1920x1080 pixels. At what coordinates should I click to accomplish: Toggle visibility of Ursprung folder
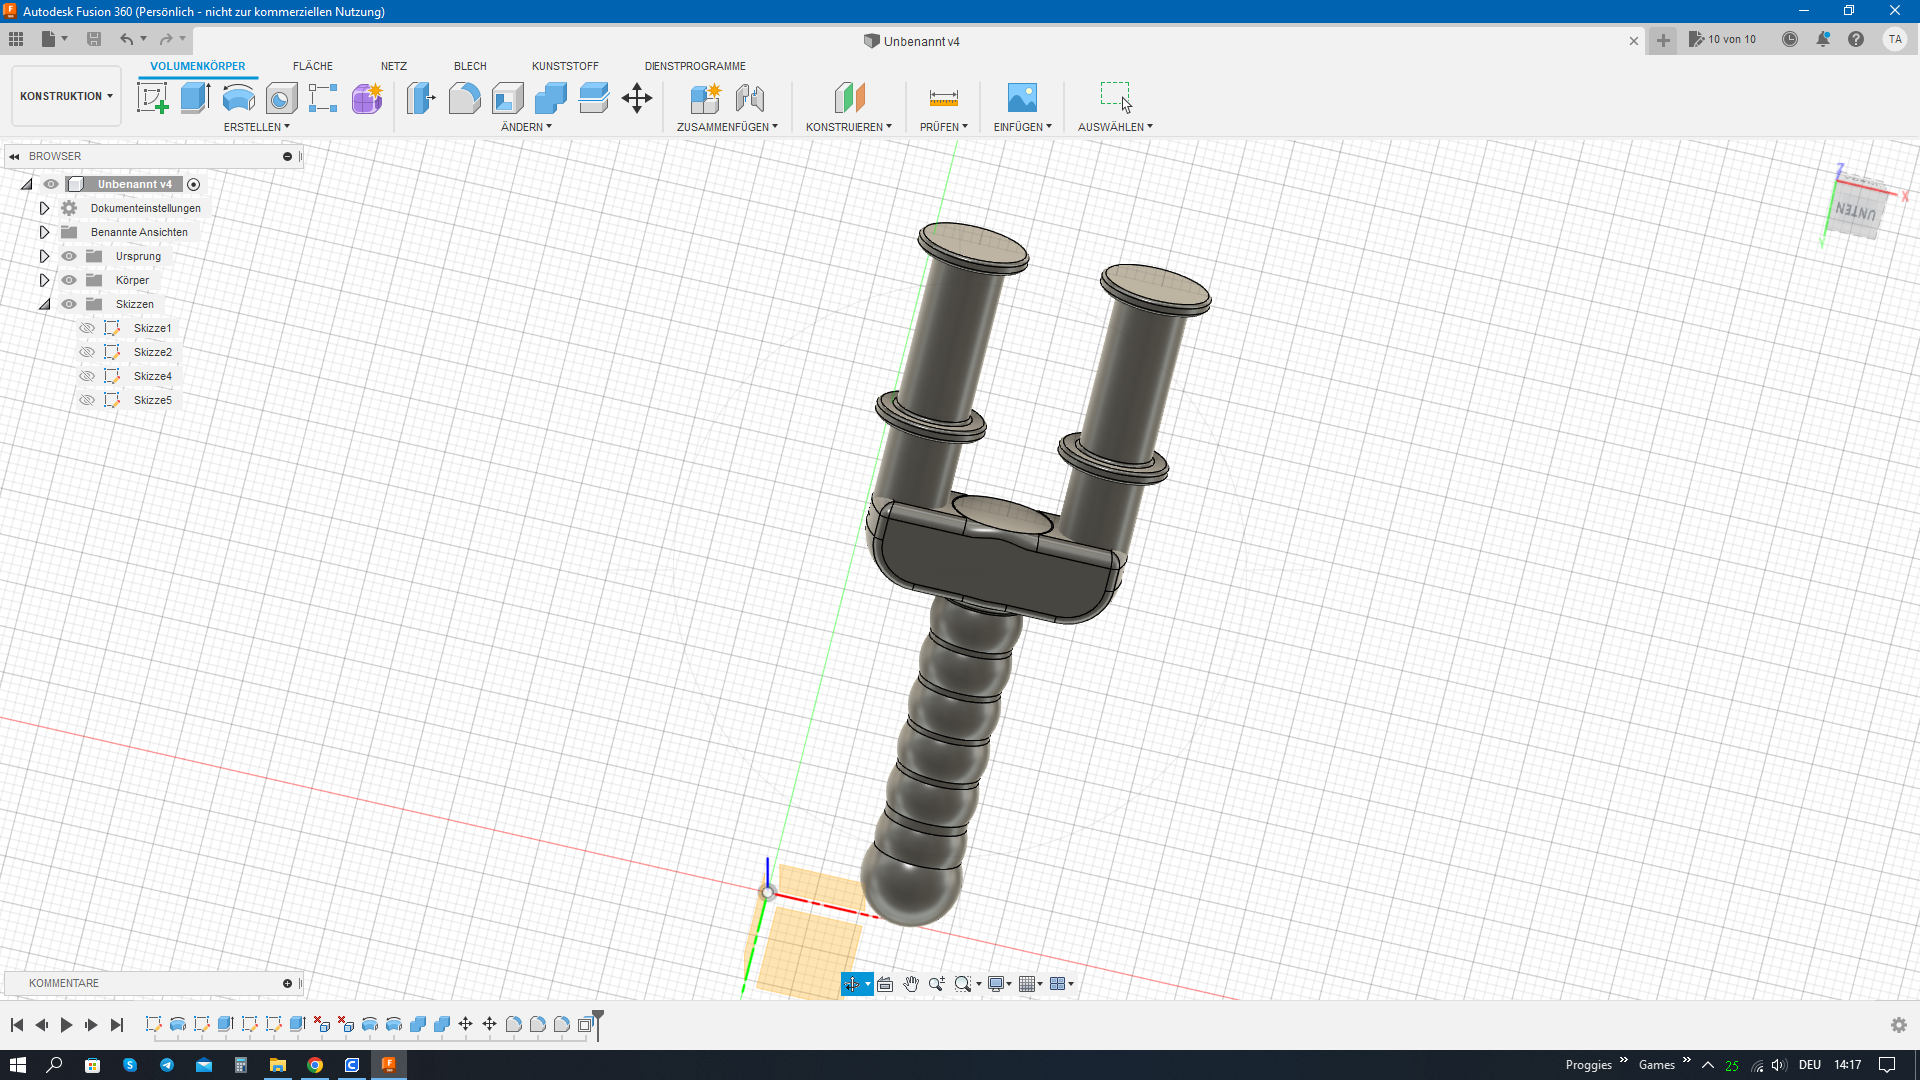point(69,256)
